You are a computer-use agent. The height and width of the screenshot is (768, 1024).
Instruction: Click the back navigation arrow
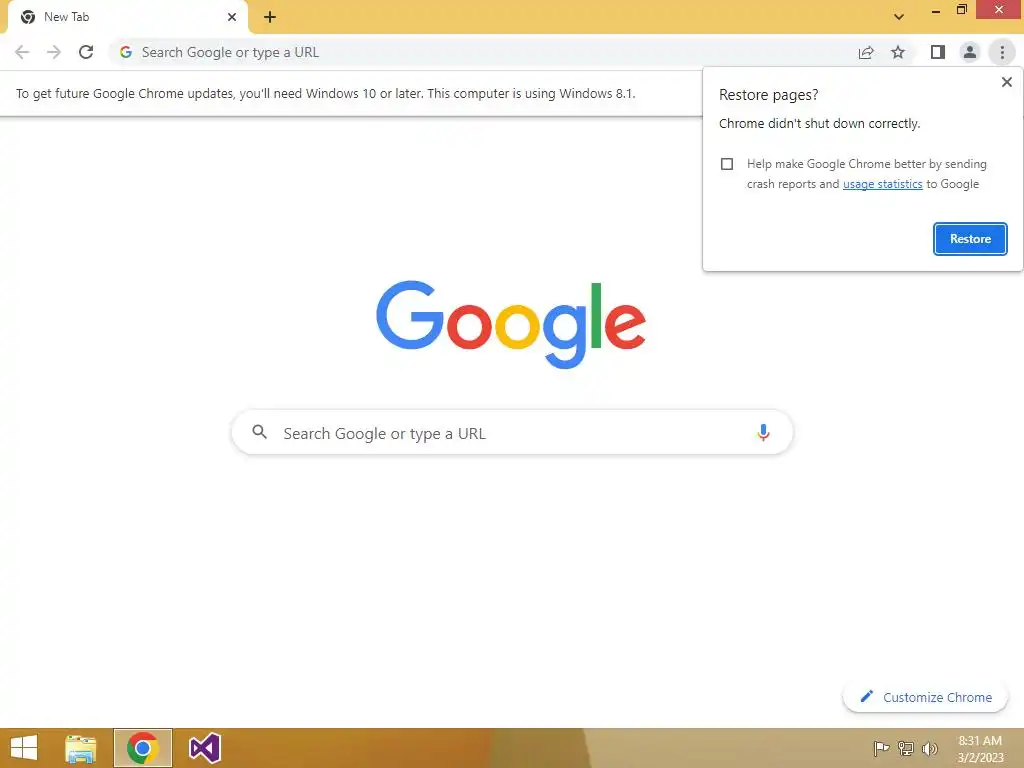point(22,52)
